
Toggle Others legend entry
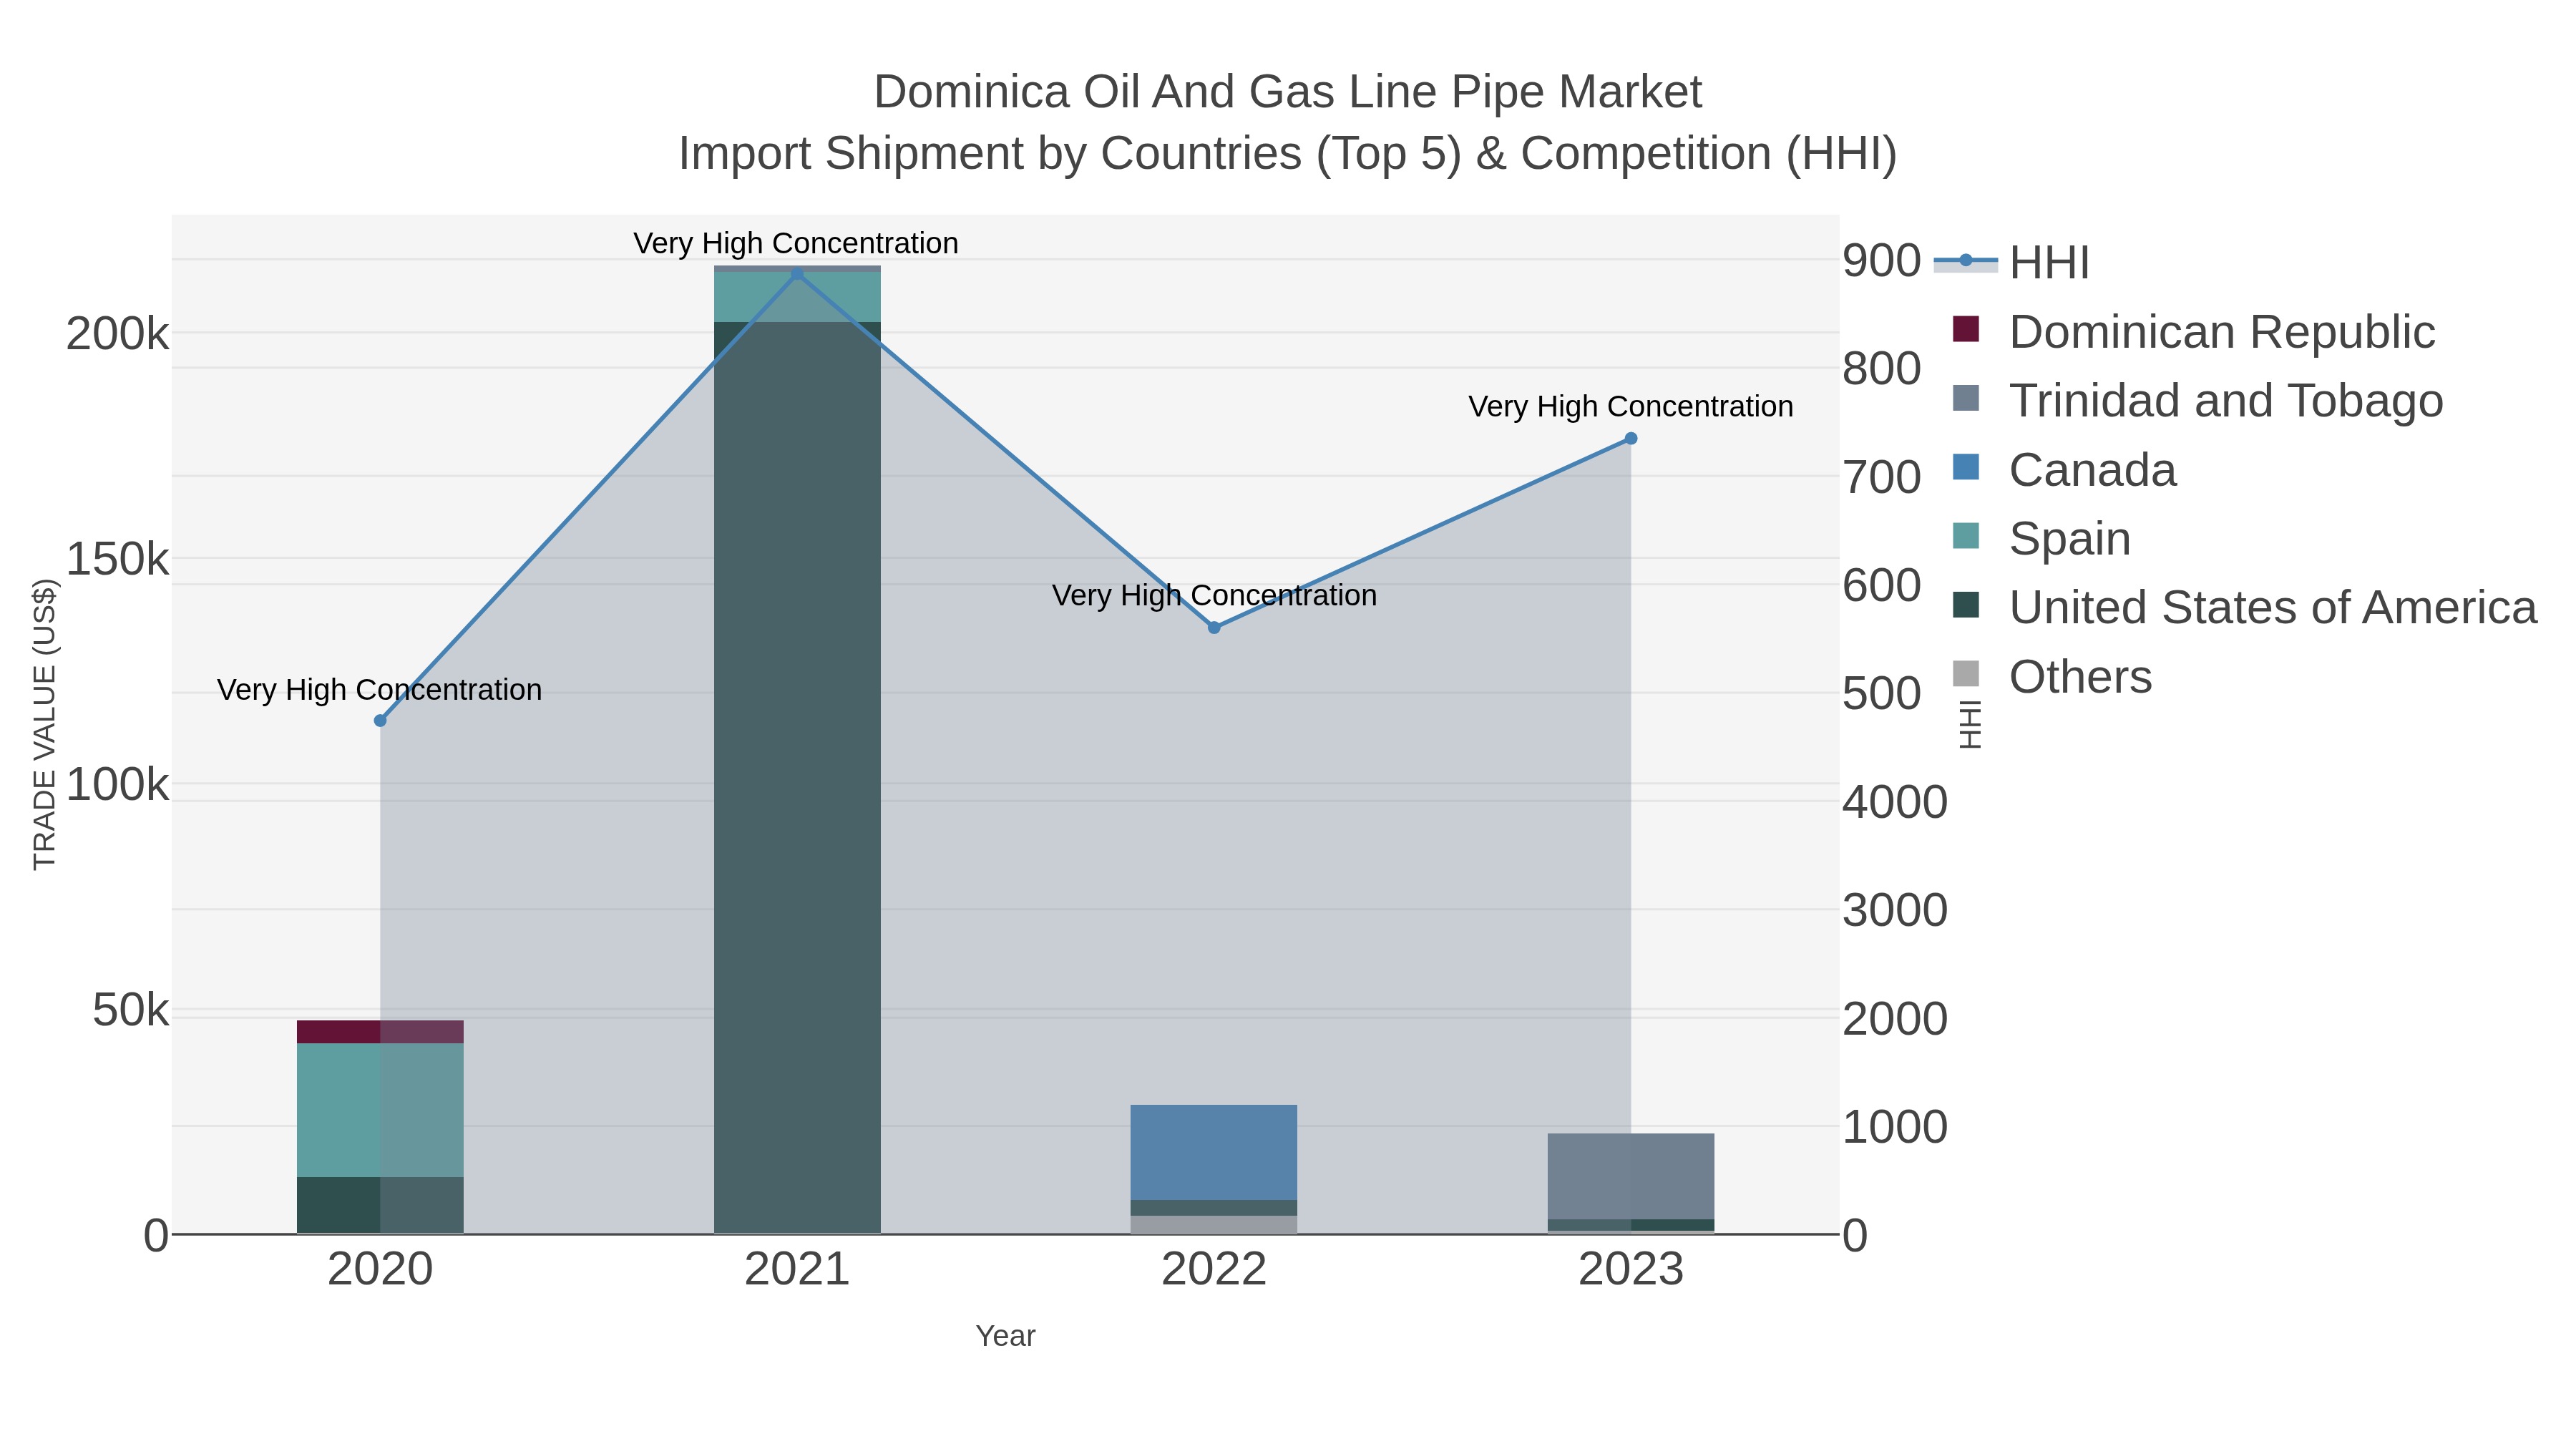2052,677
